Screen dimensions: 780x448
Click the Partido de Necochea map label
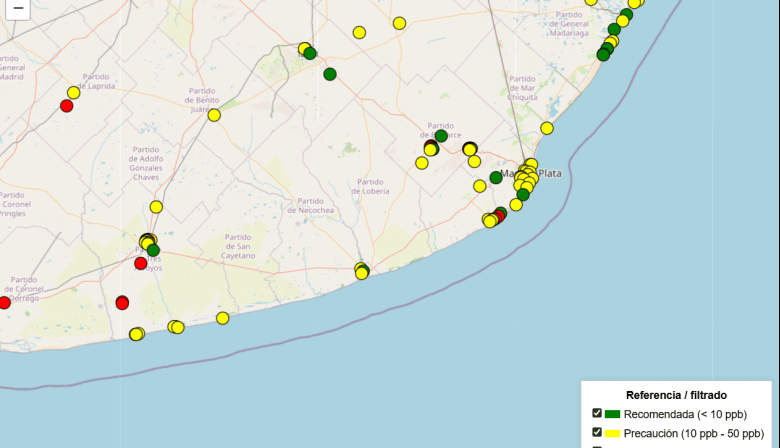pos(310,206)
